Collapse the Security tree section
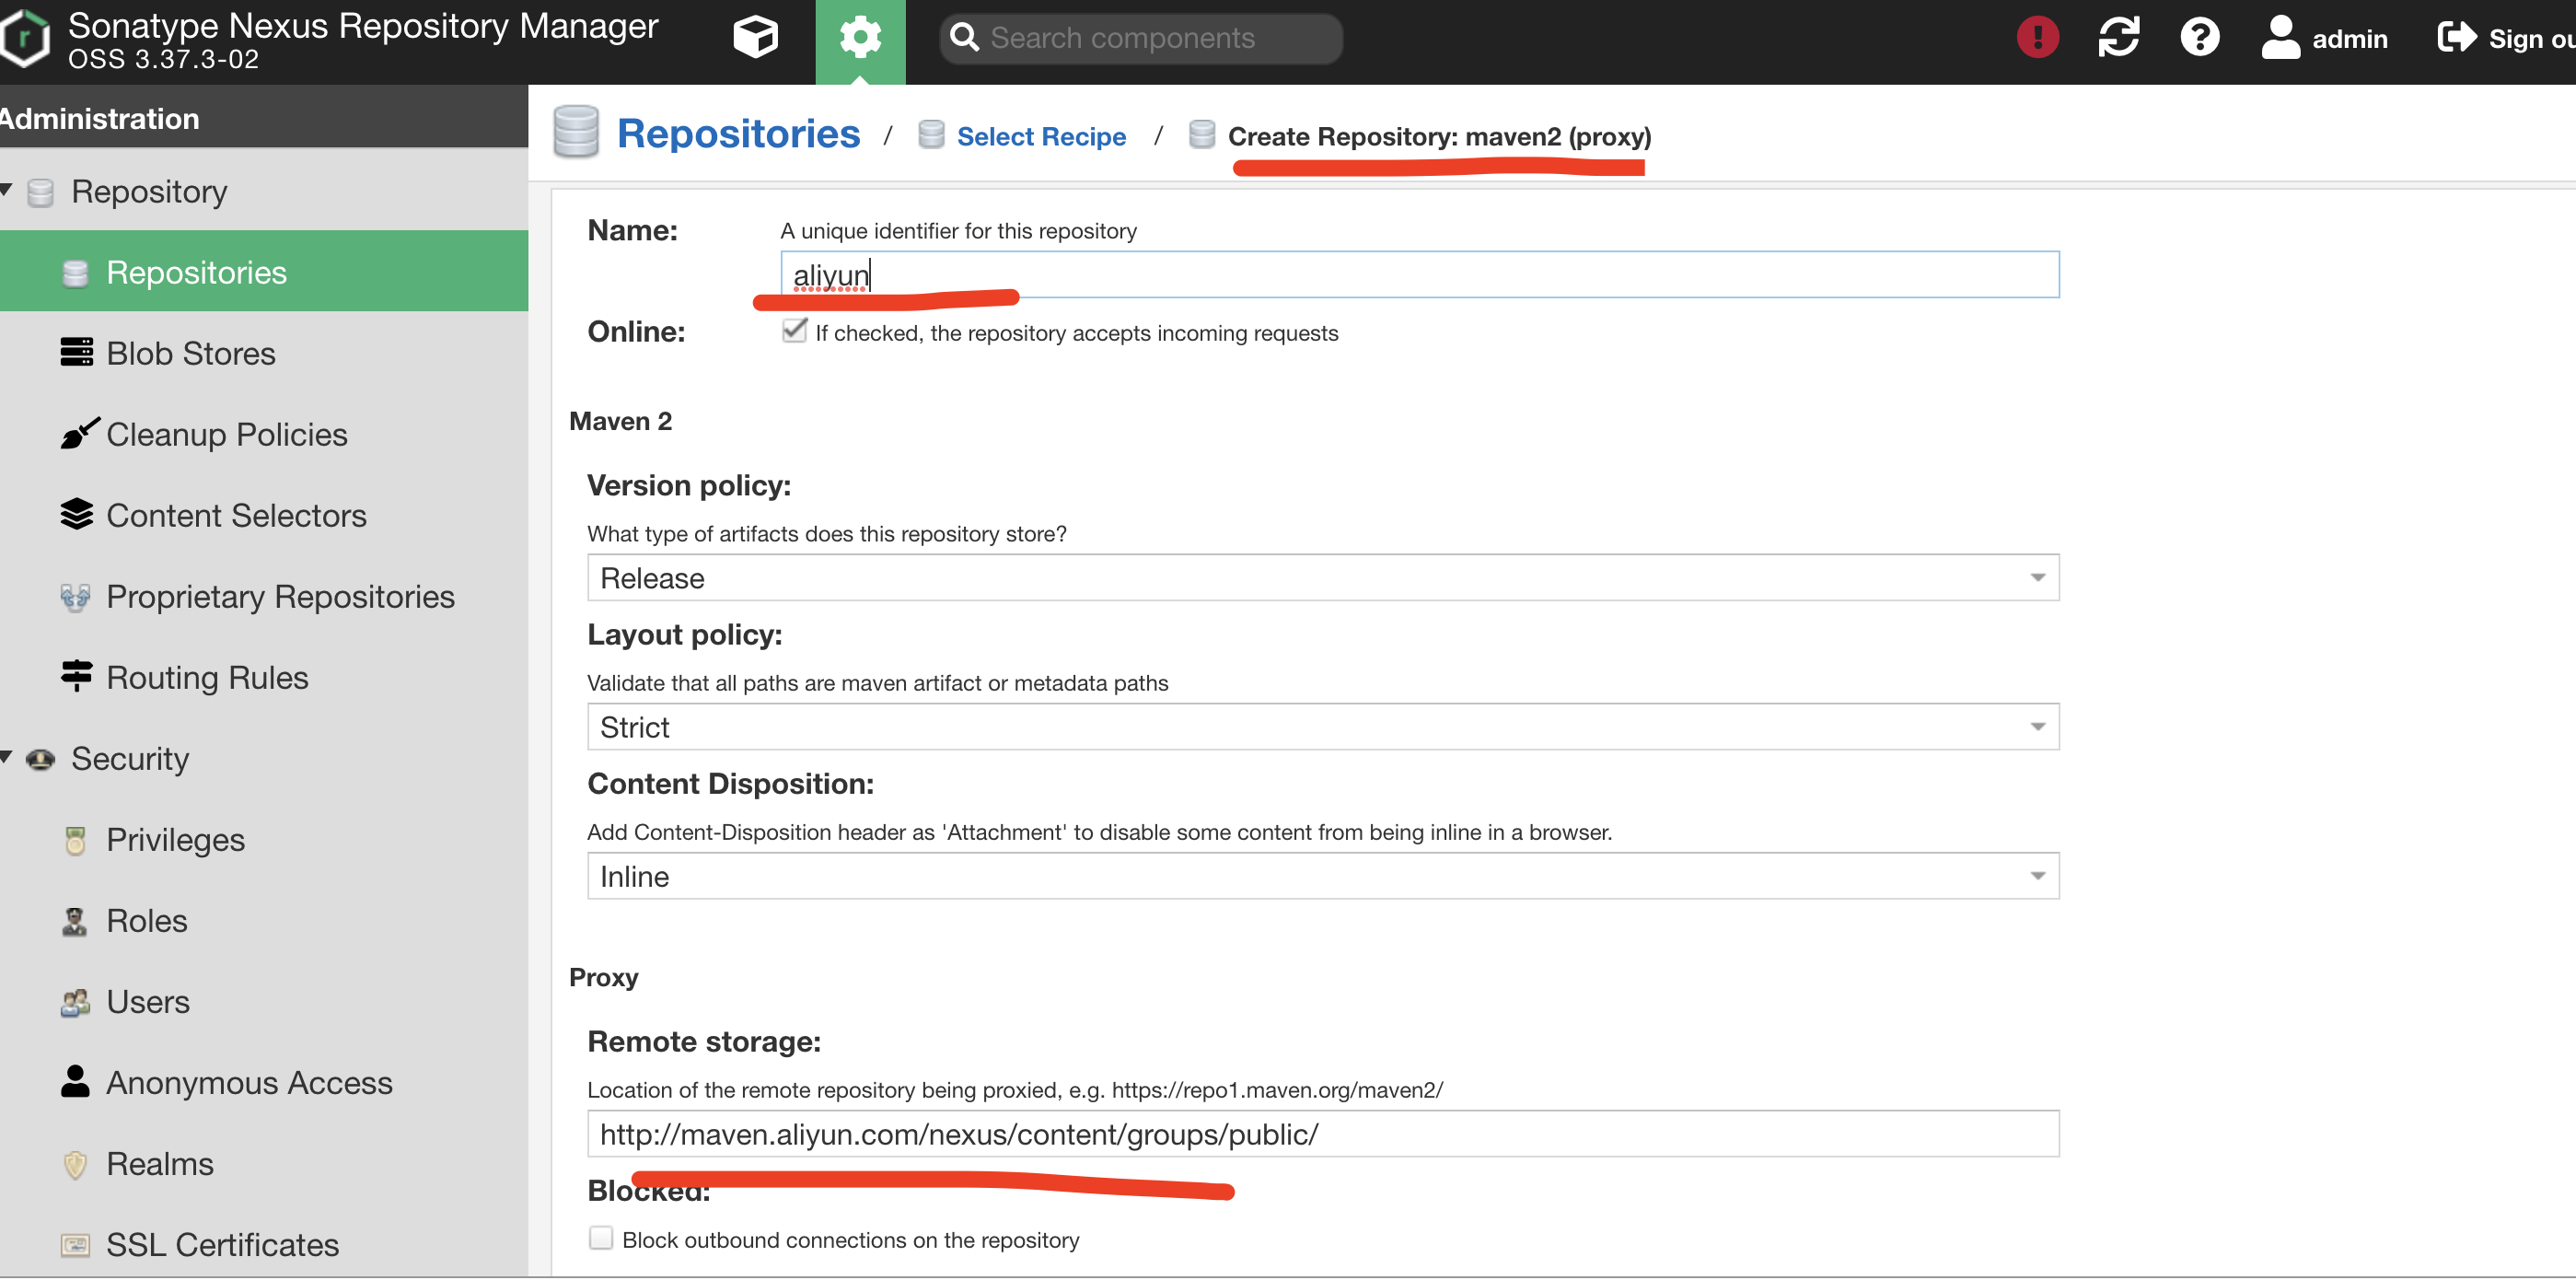 coord(7,757)
